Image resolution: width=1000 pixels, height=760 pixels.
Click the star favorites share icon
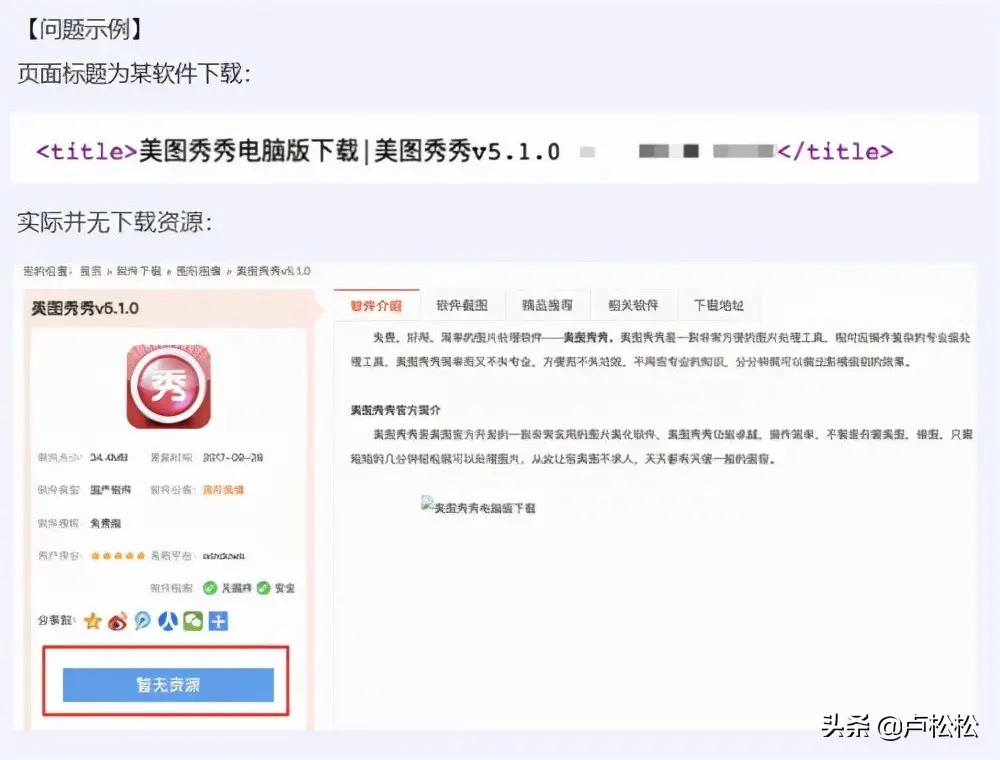93,620
